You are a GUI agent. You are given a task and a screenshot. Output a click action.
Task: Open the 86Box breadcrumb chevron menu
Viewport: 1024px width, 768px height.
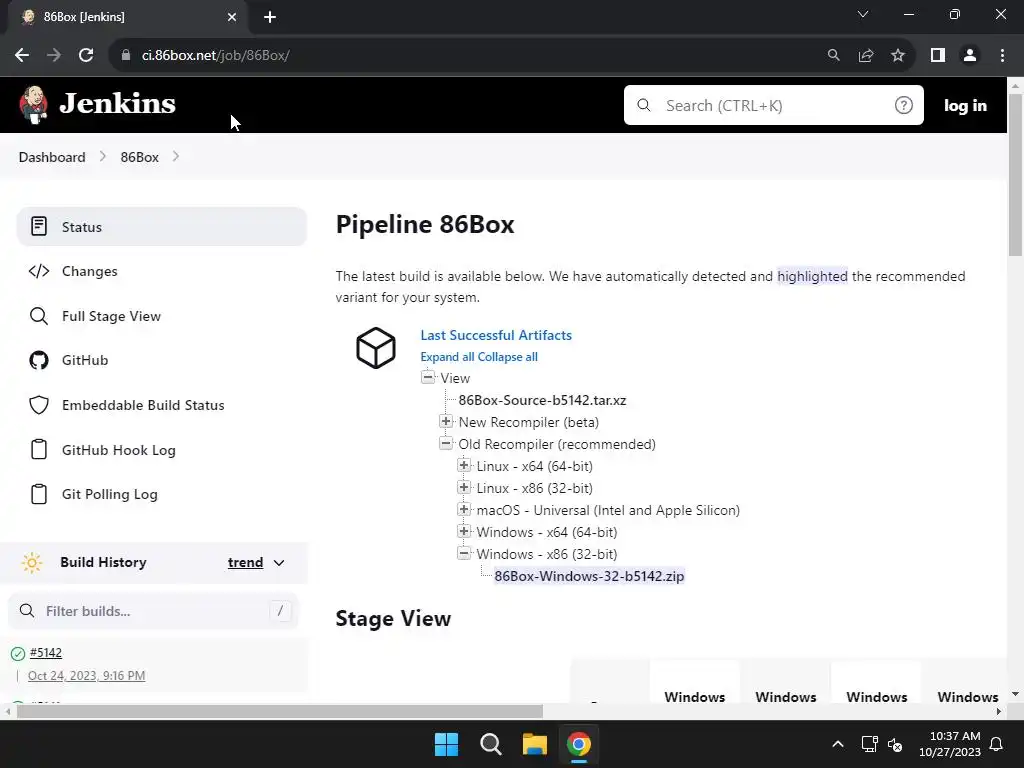pos(176,157)
